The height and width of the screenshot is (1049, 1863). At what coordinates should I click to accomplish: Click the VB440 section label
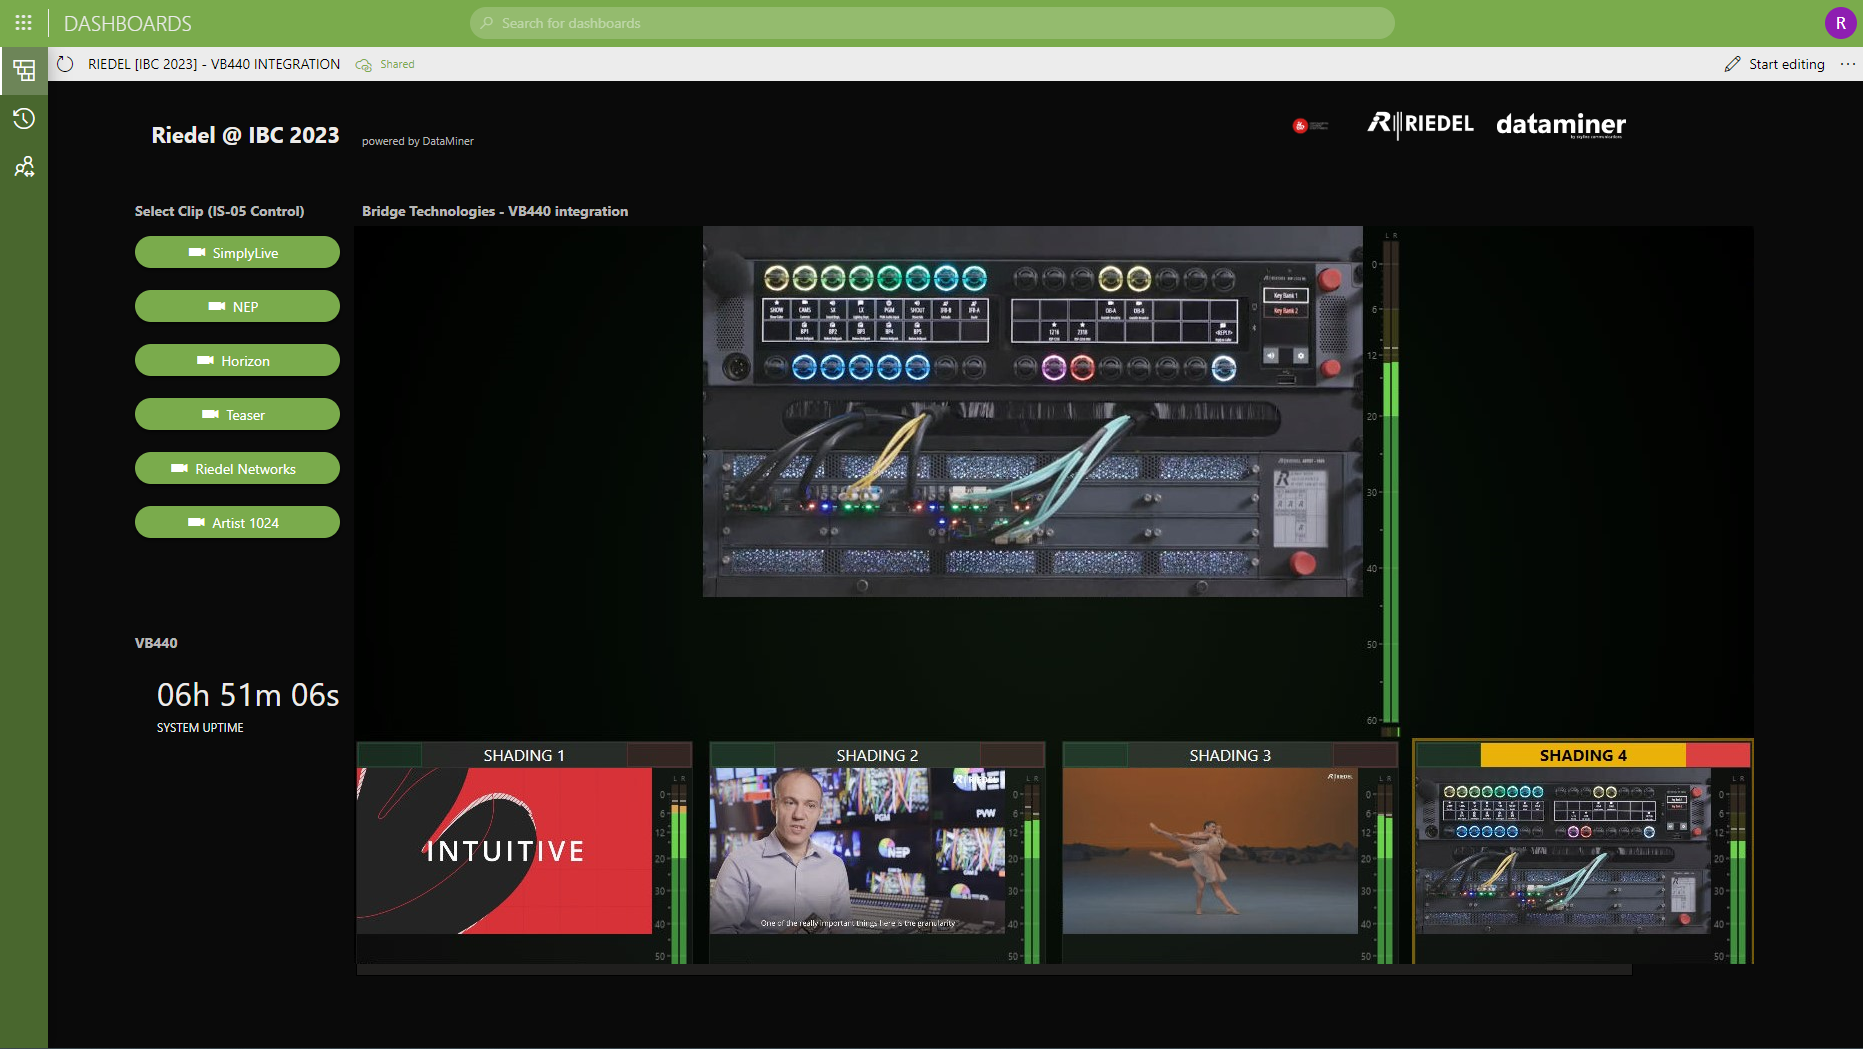tap(156, 643)
